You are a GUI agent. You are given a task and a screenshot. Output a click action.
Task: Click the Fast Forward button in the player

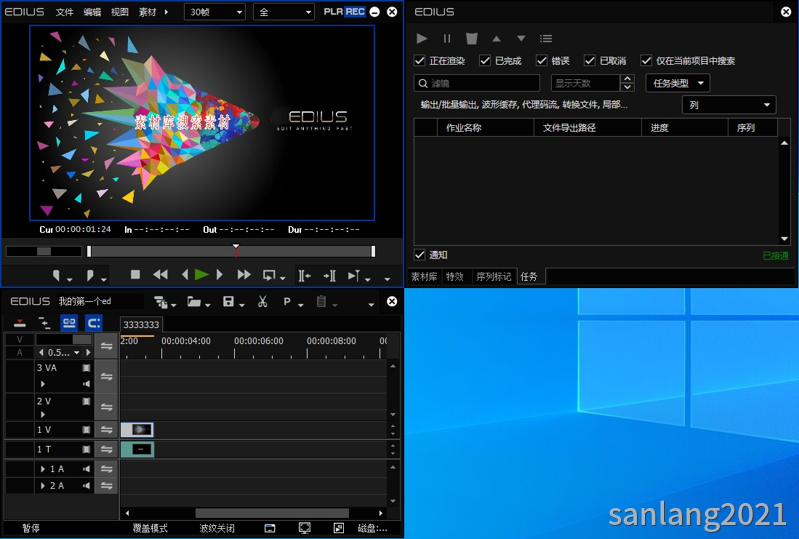coord(244,275)
